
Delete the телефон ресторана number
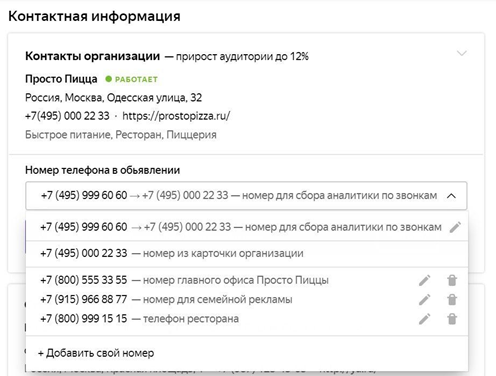coord(452,319)
